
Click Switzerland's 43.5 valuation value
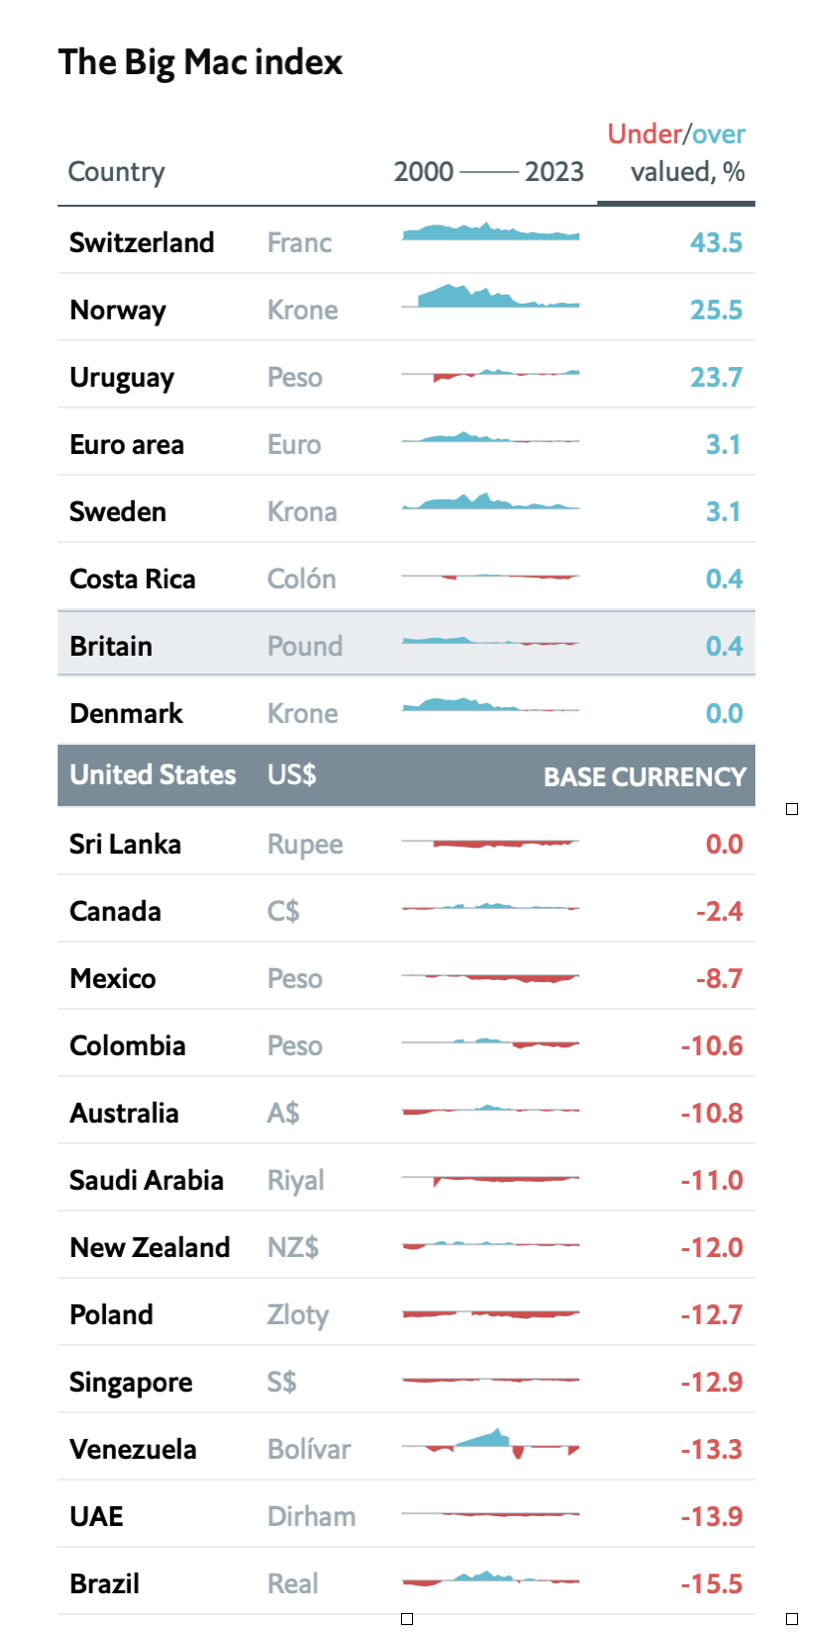click(716, 243)
